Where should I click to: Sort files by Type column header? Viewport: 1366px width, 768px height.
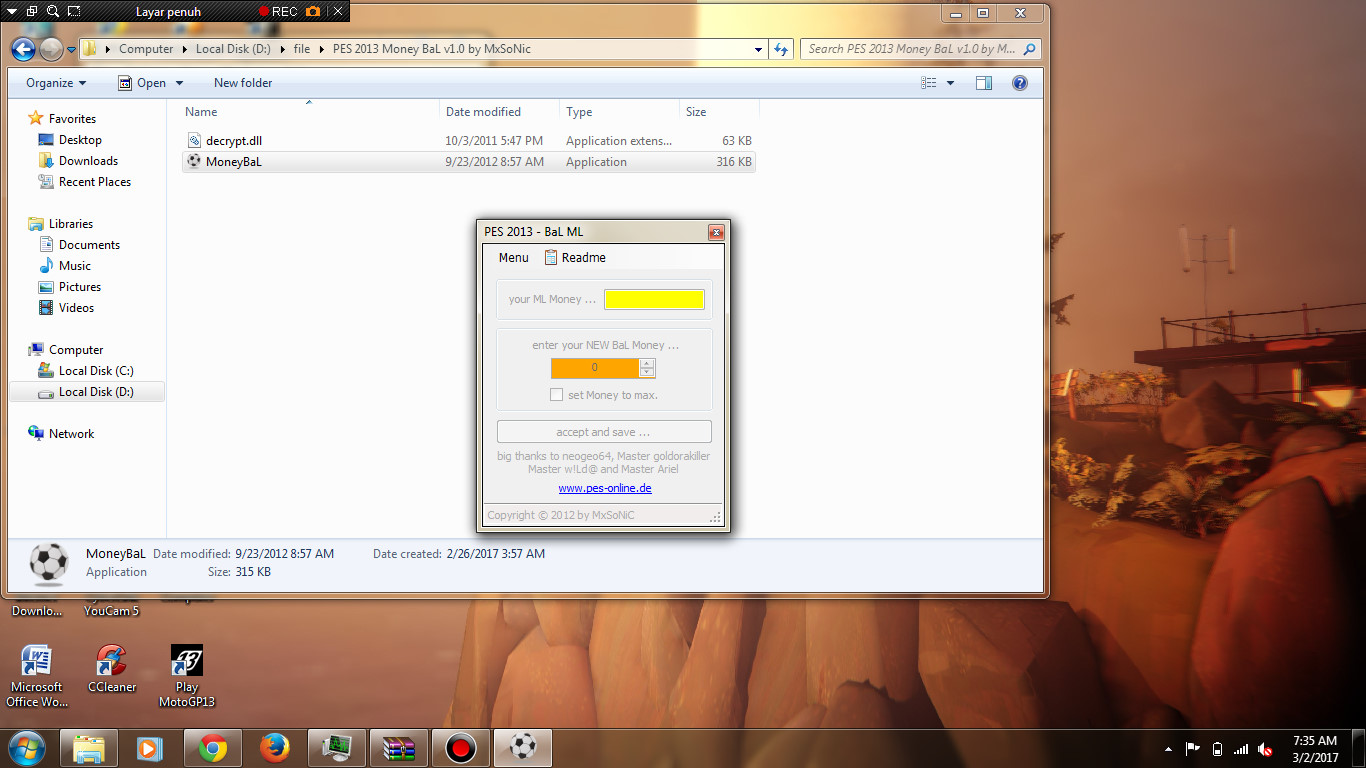619,112
